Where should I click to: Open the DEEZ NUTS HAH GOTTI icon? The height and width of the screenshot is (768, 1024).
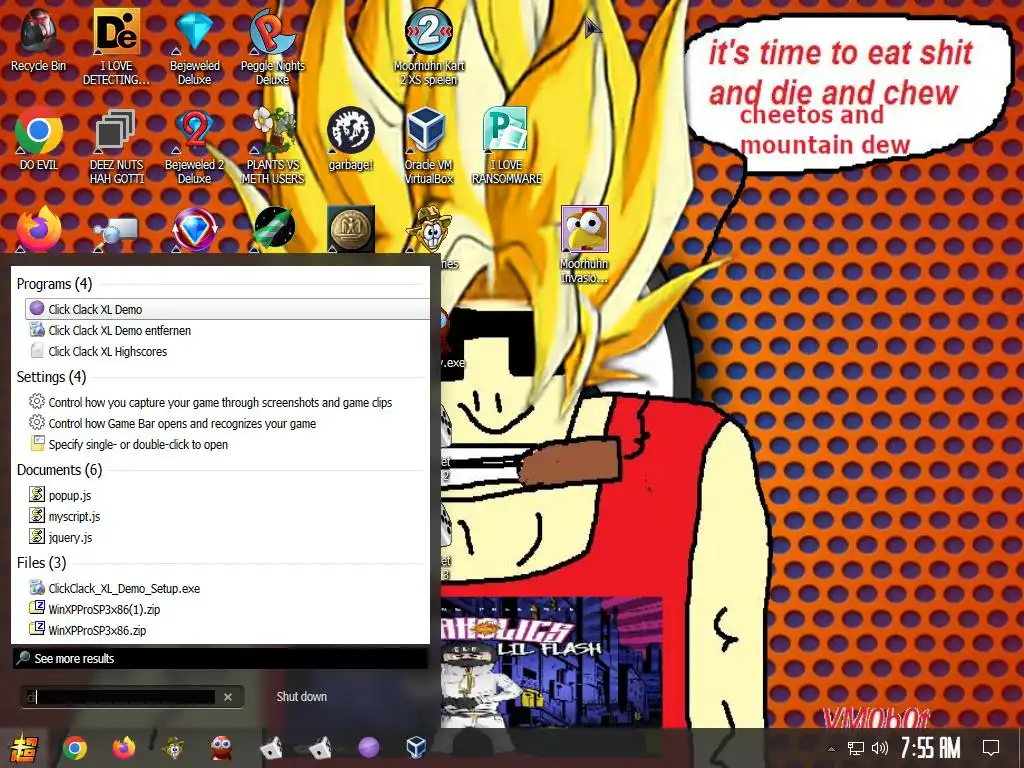point(116,145)
